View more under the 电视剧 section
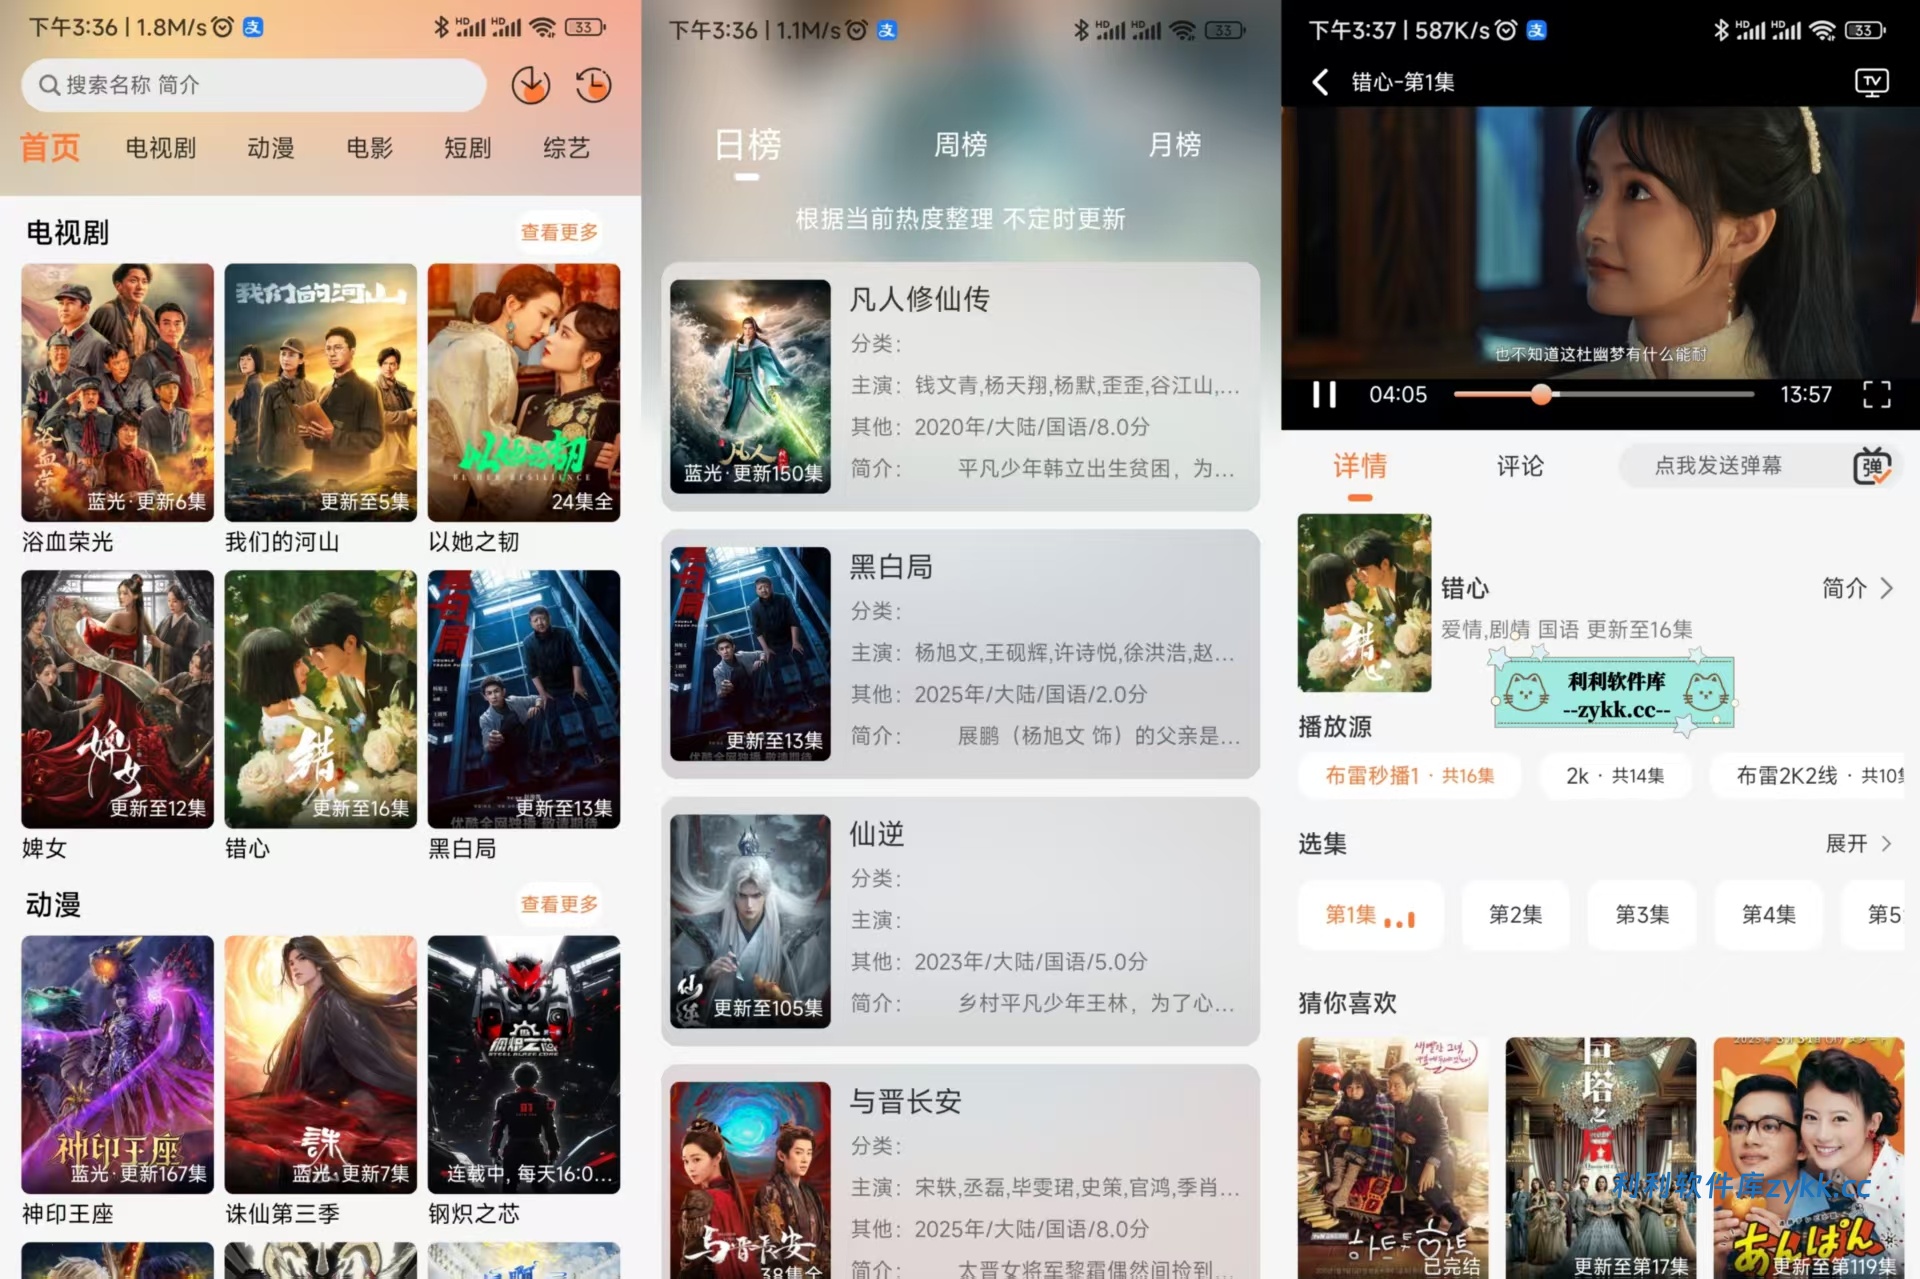1920x1279 pixels. click(558, 232)
